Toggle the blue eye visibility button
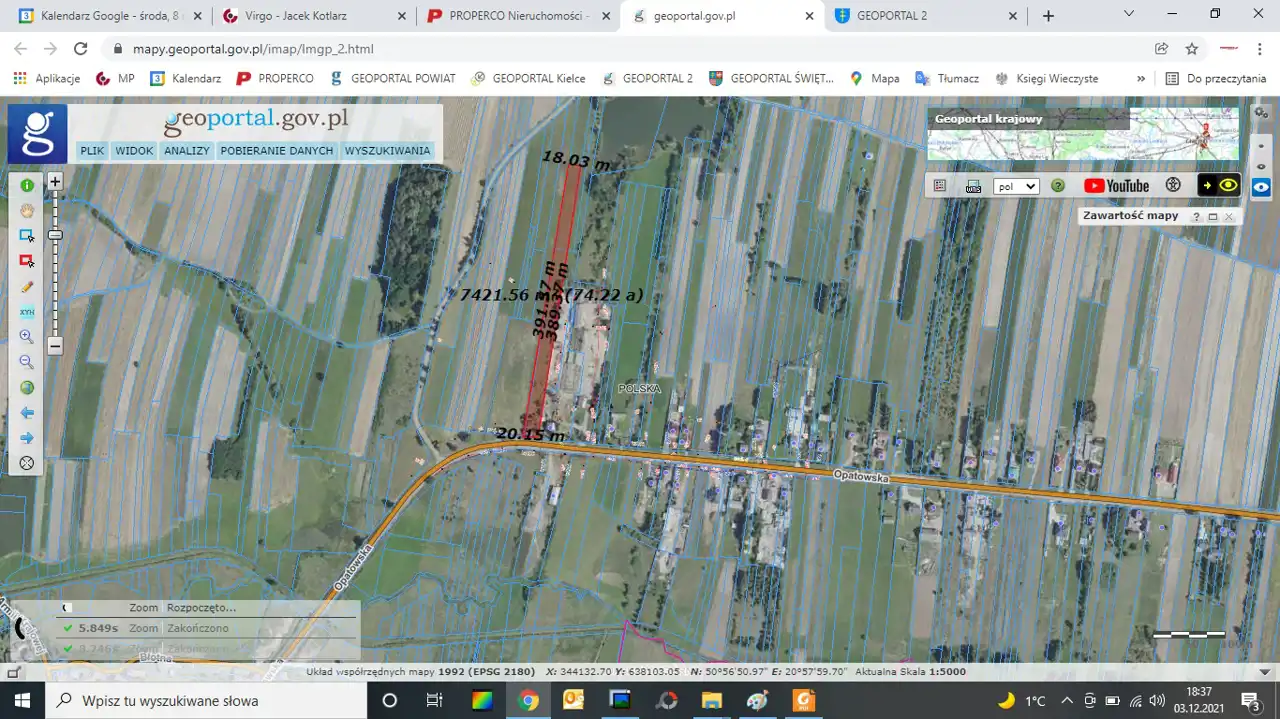Image resolution: width=1280 pixels, height=719 pixels. pos(1261,187)
